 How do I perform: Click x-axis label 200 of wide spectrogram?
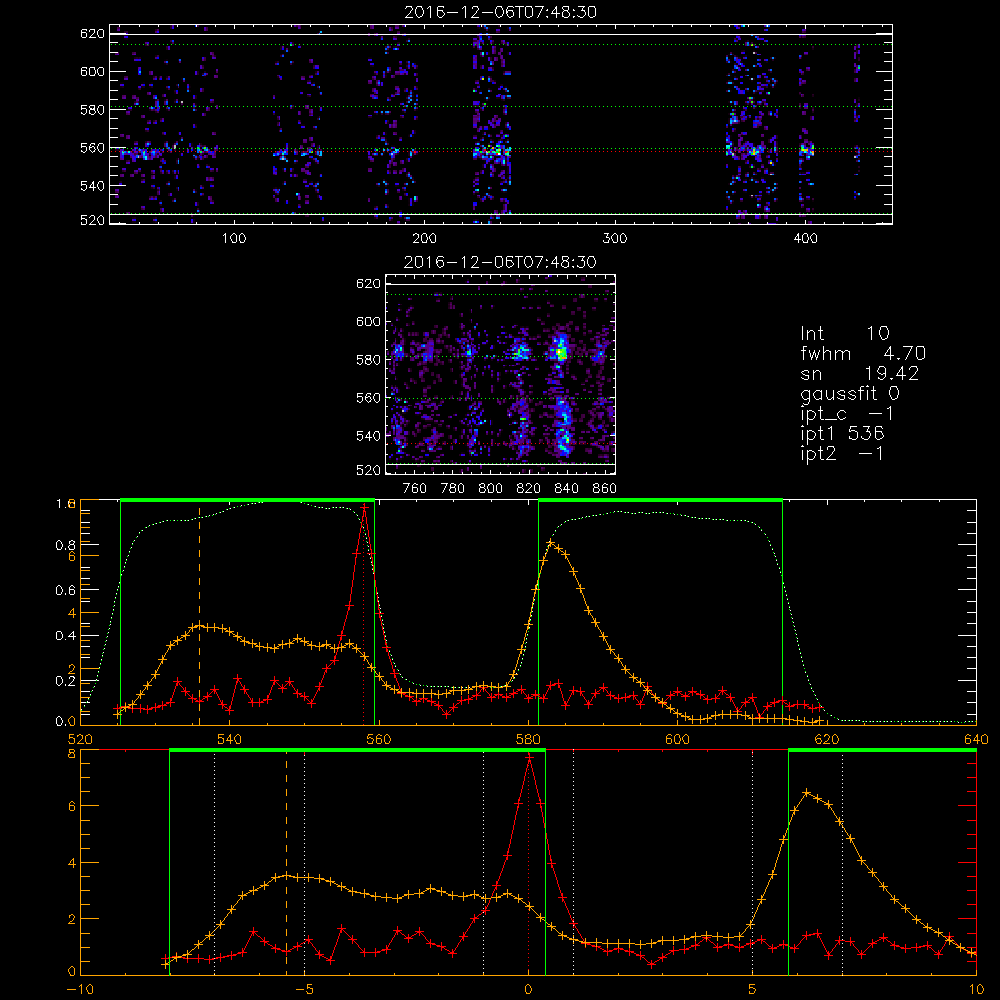[424, 239]
